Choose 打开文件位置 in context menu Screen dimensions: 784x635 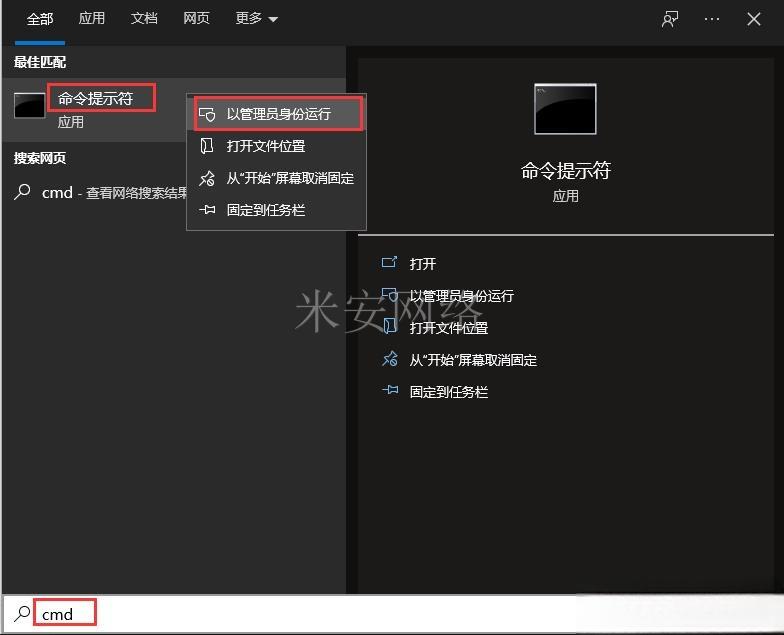[x=276, y=146]
